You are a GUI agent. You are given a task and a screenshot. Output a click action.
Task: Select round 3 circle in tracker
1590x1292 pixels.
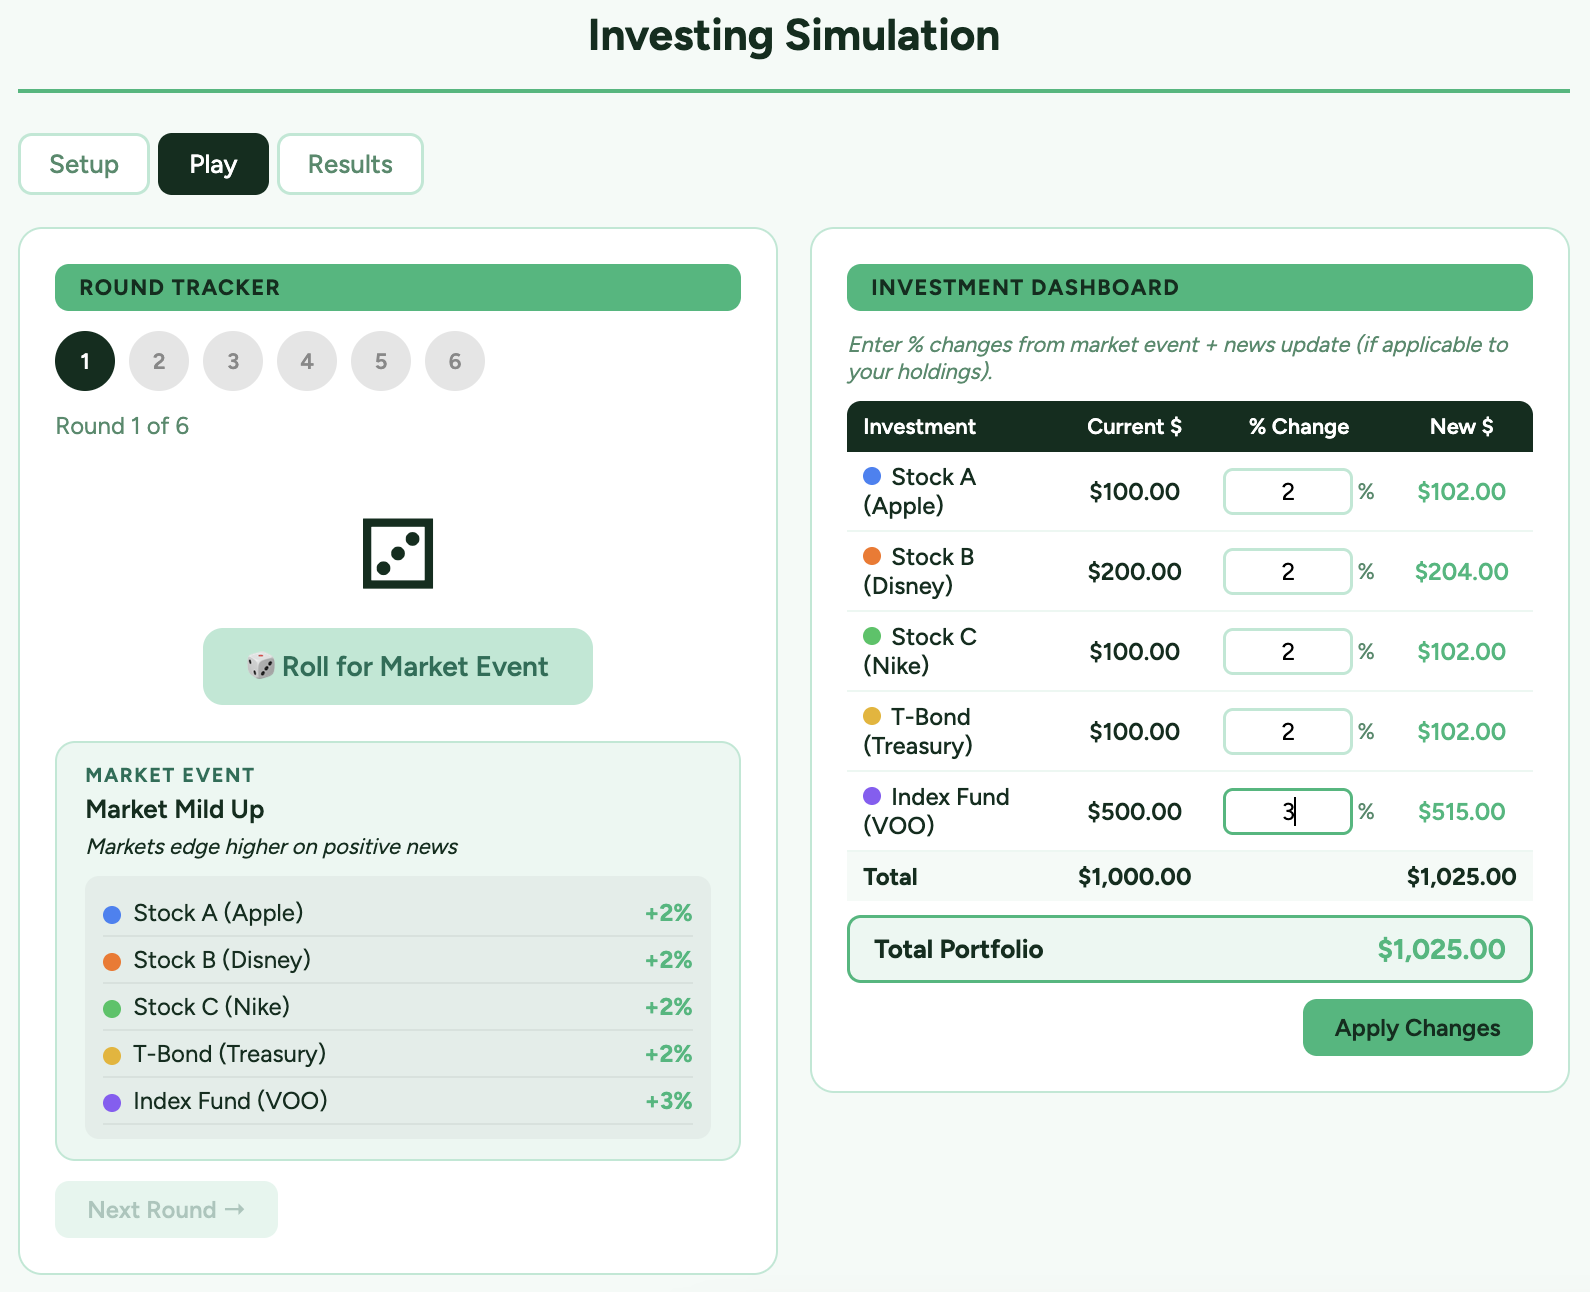233,361
